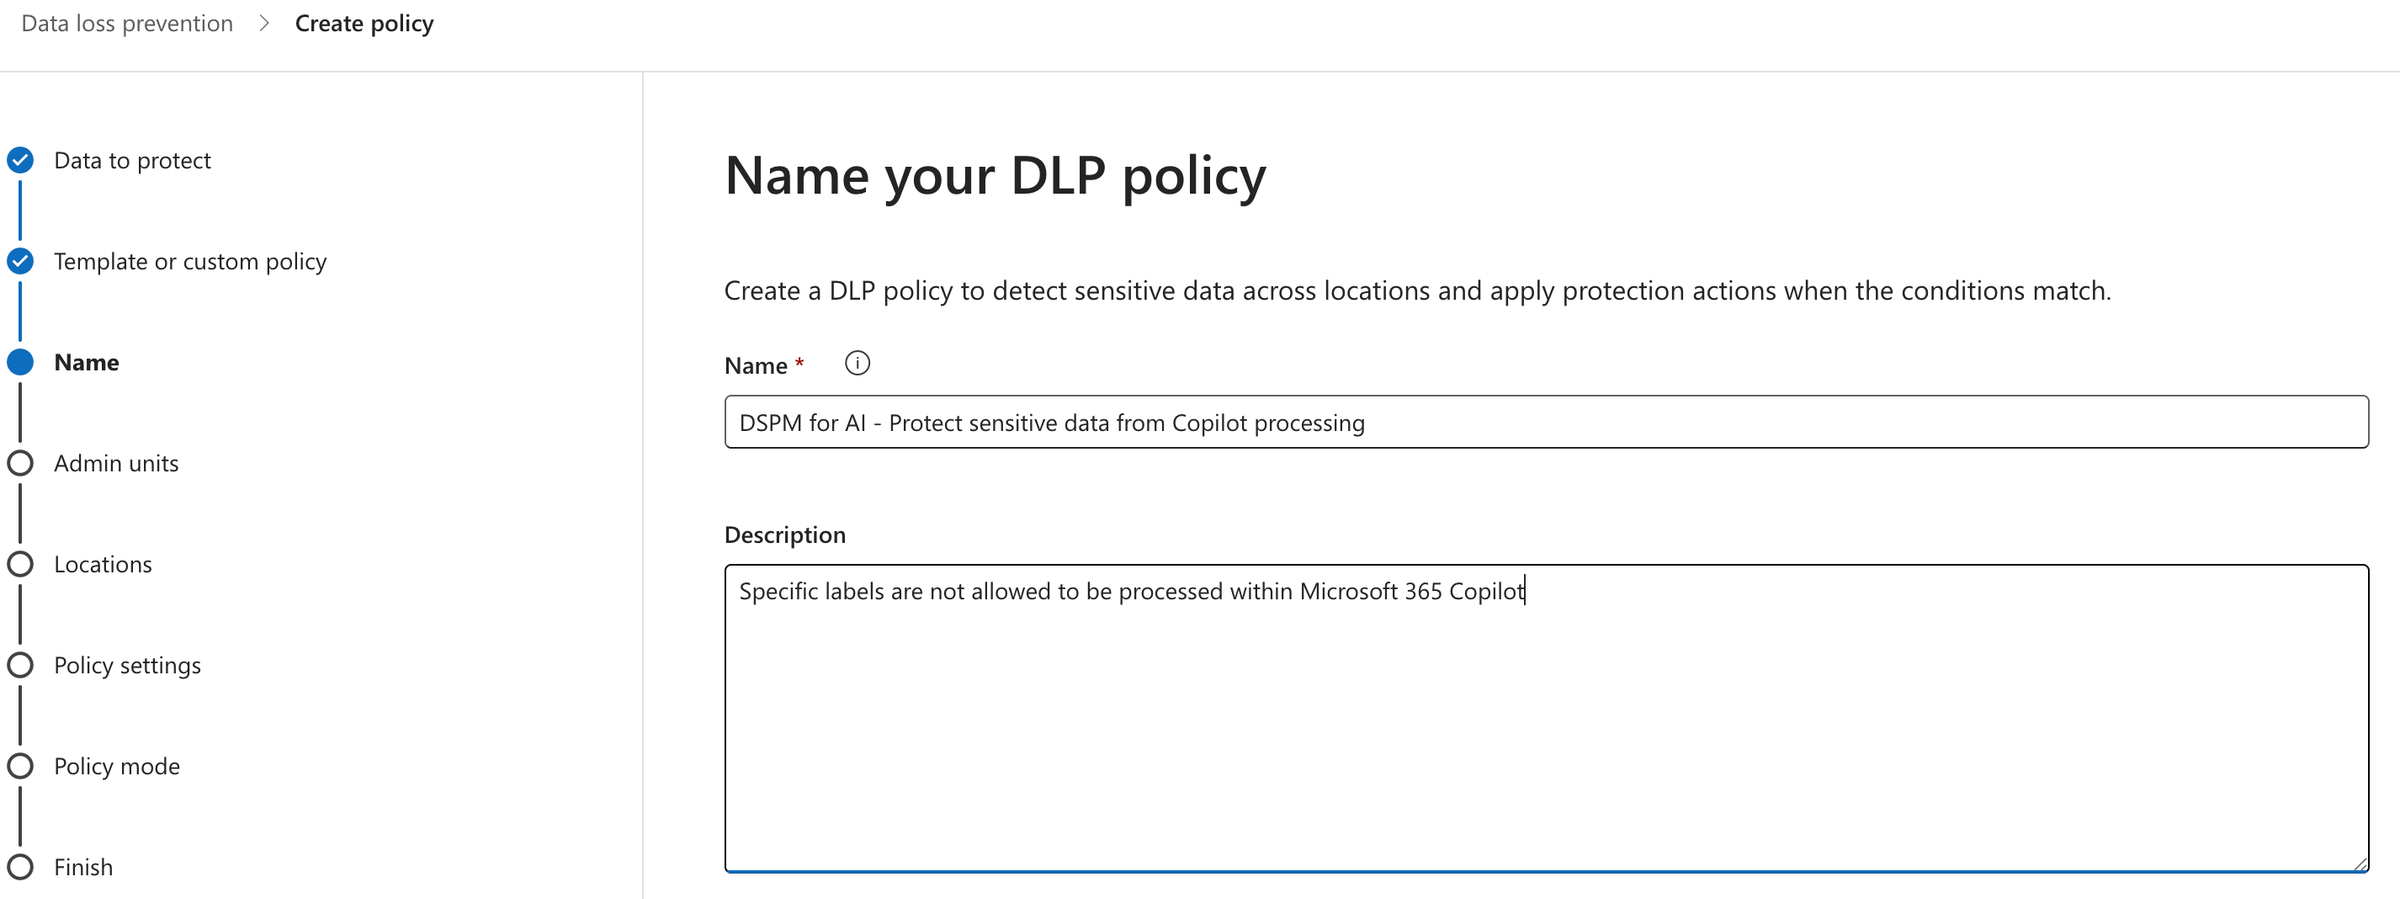The width and height of the screenshot is (2400, 899).
Task: Click the empty circle beside Locations
Action: [20, 564]
